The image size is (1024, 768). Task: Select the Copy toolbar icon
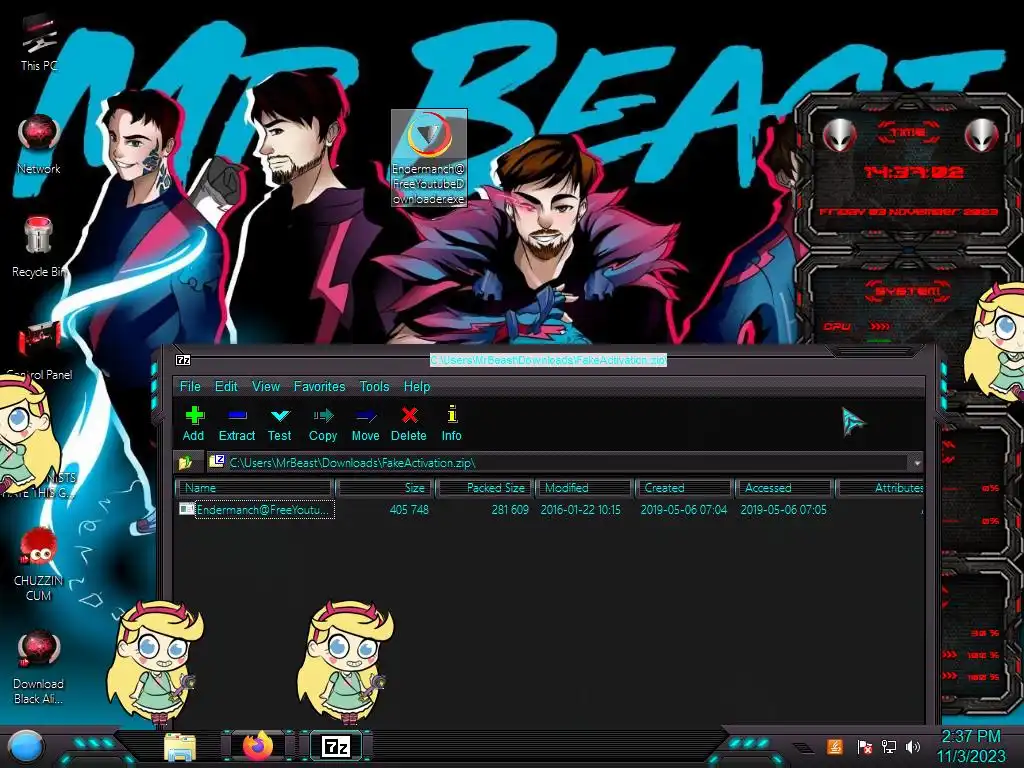323,423
